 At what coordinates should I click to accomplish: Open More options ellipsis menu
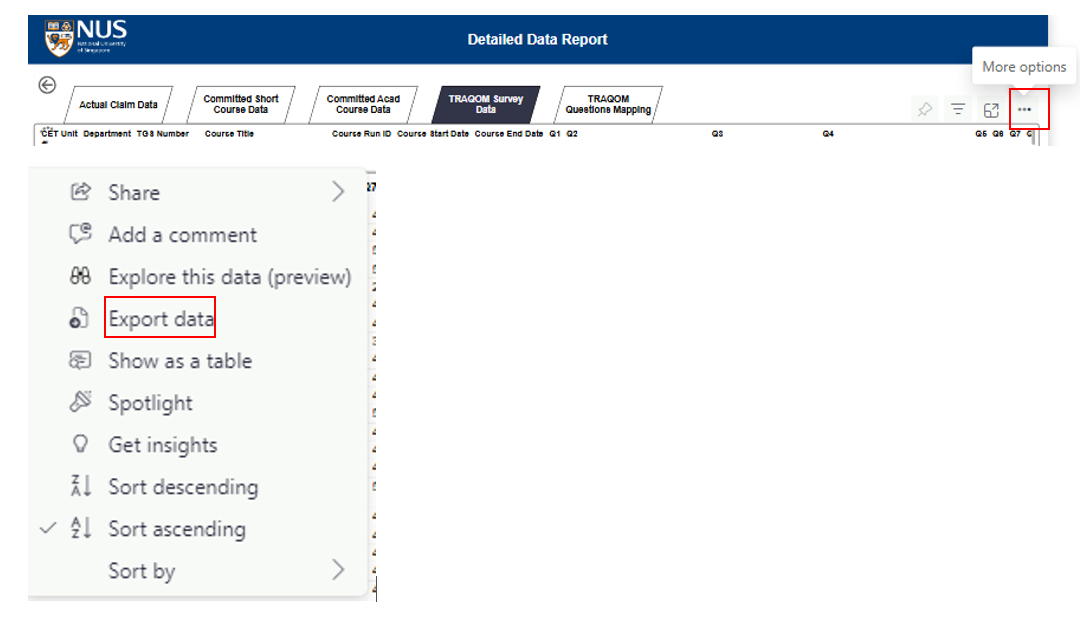1024,110
